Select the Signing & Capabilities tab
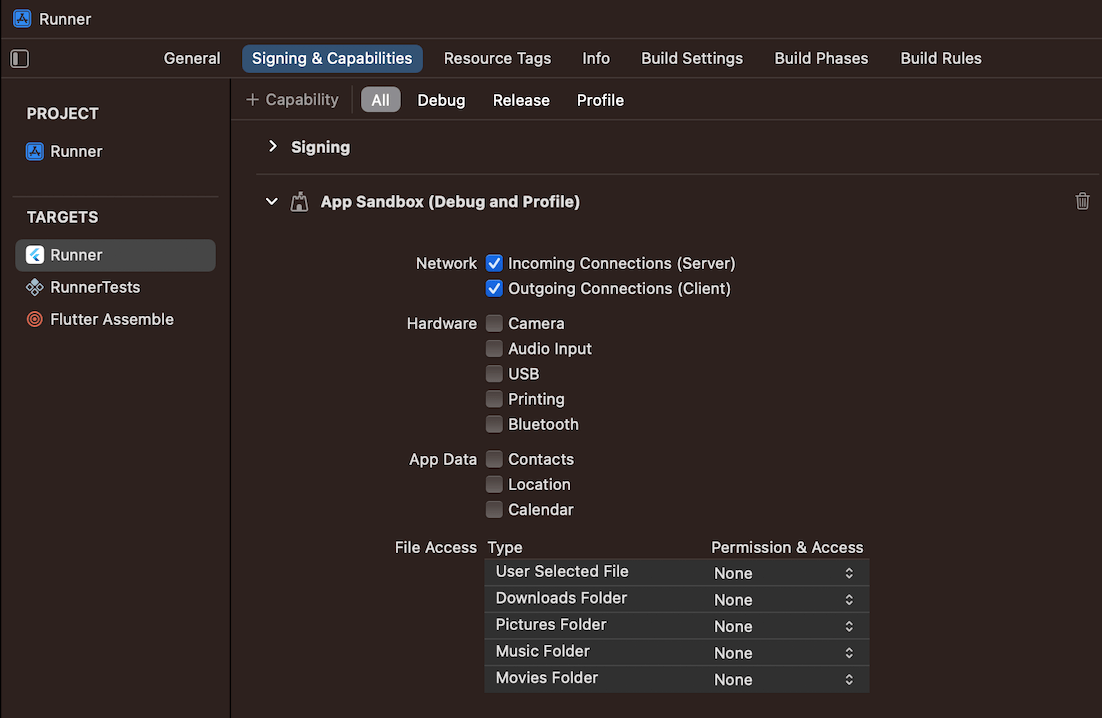This screenshot has height=718, width=1102. click(332, 58)
